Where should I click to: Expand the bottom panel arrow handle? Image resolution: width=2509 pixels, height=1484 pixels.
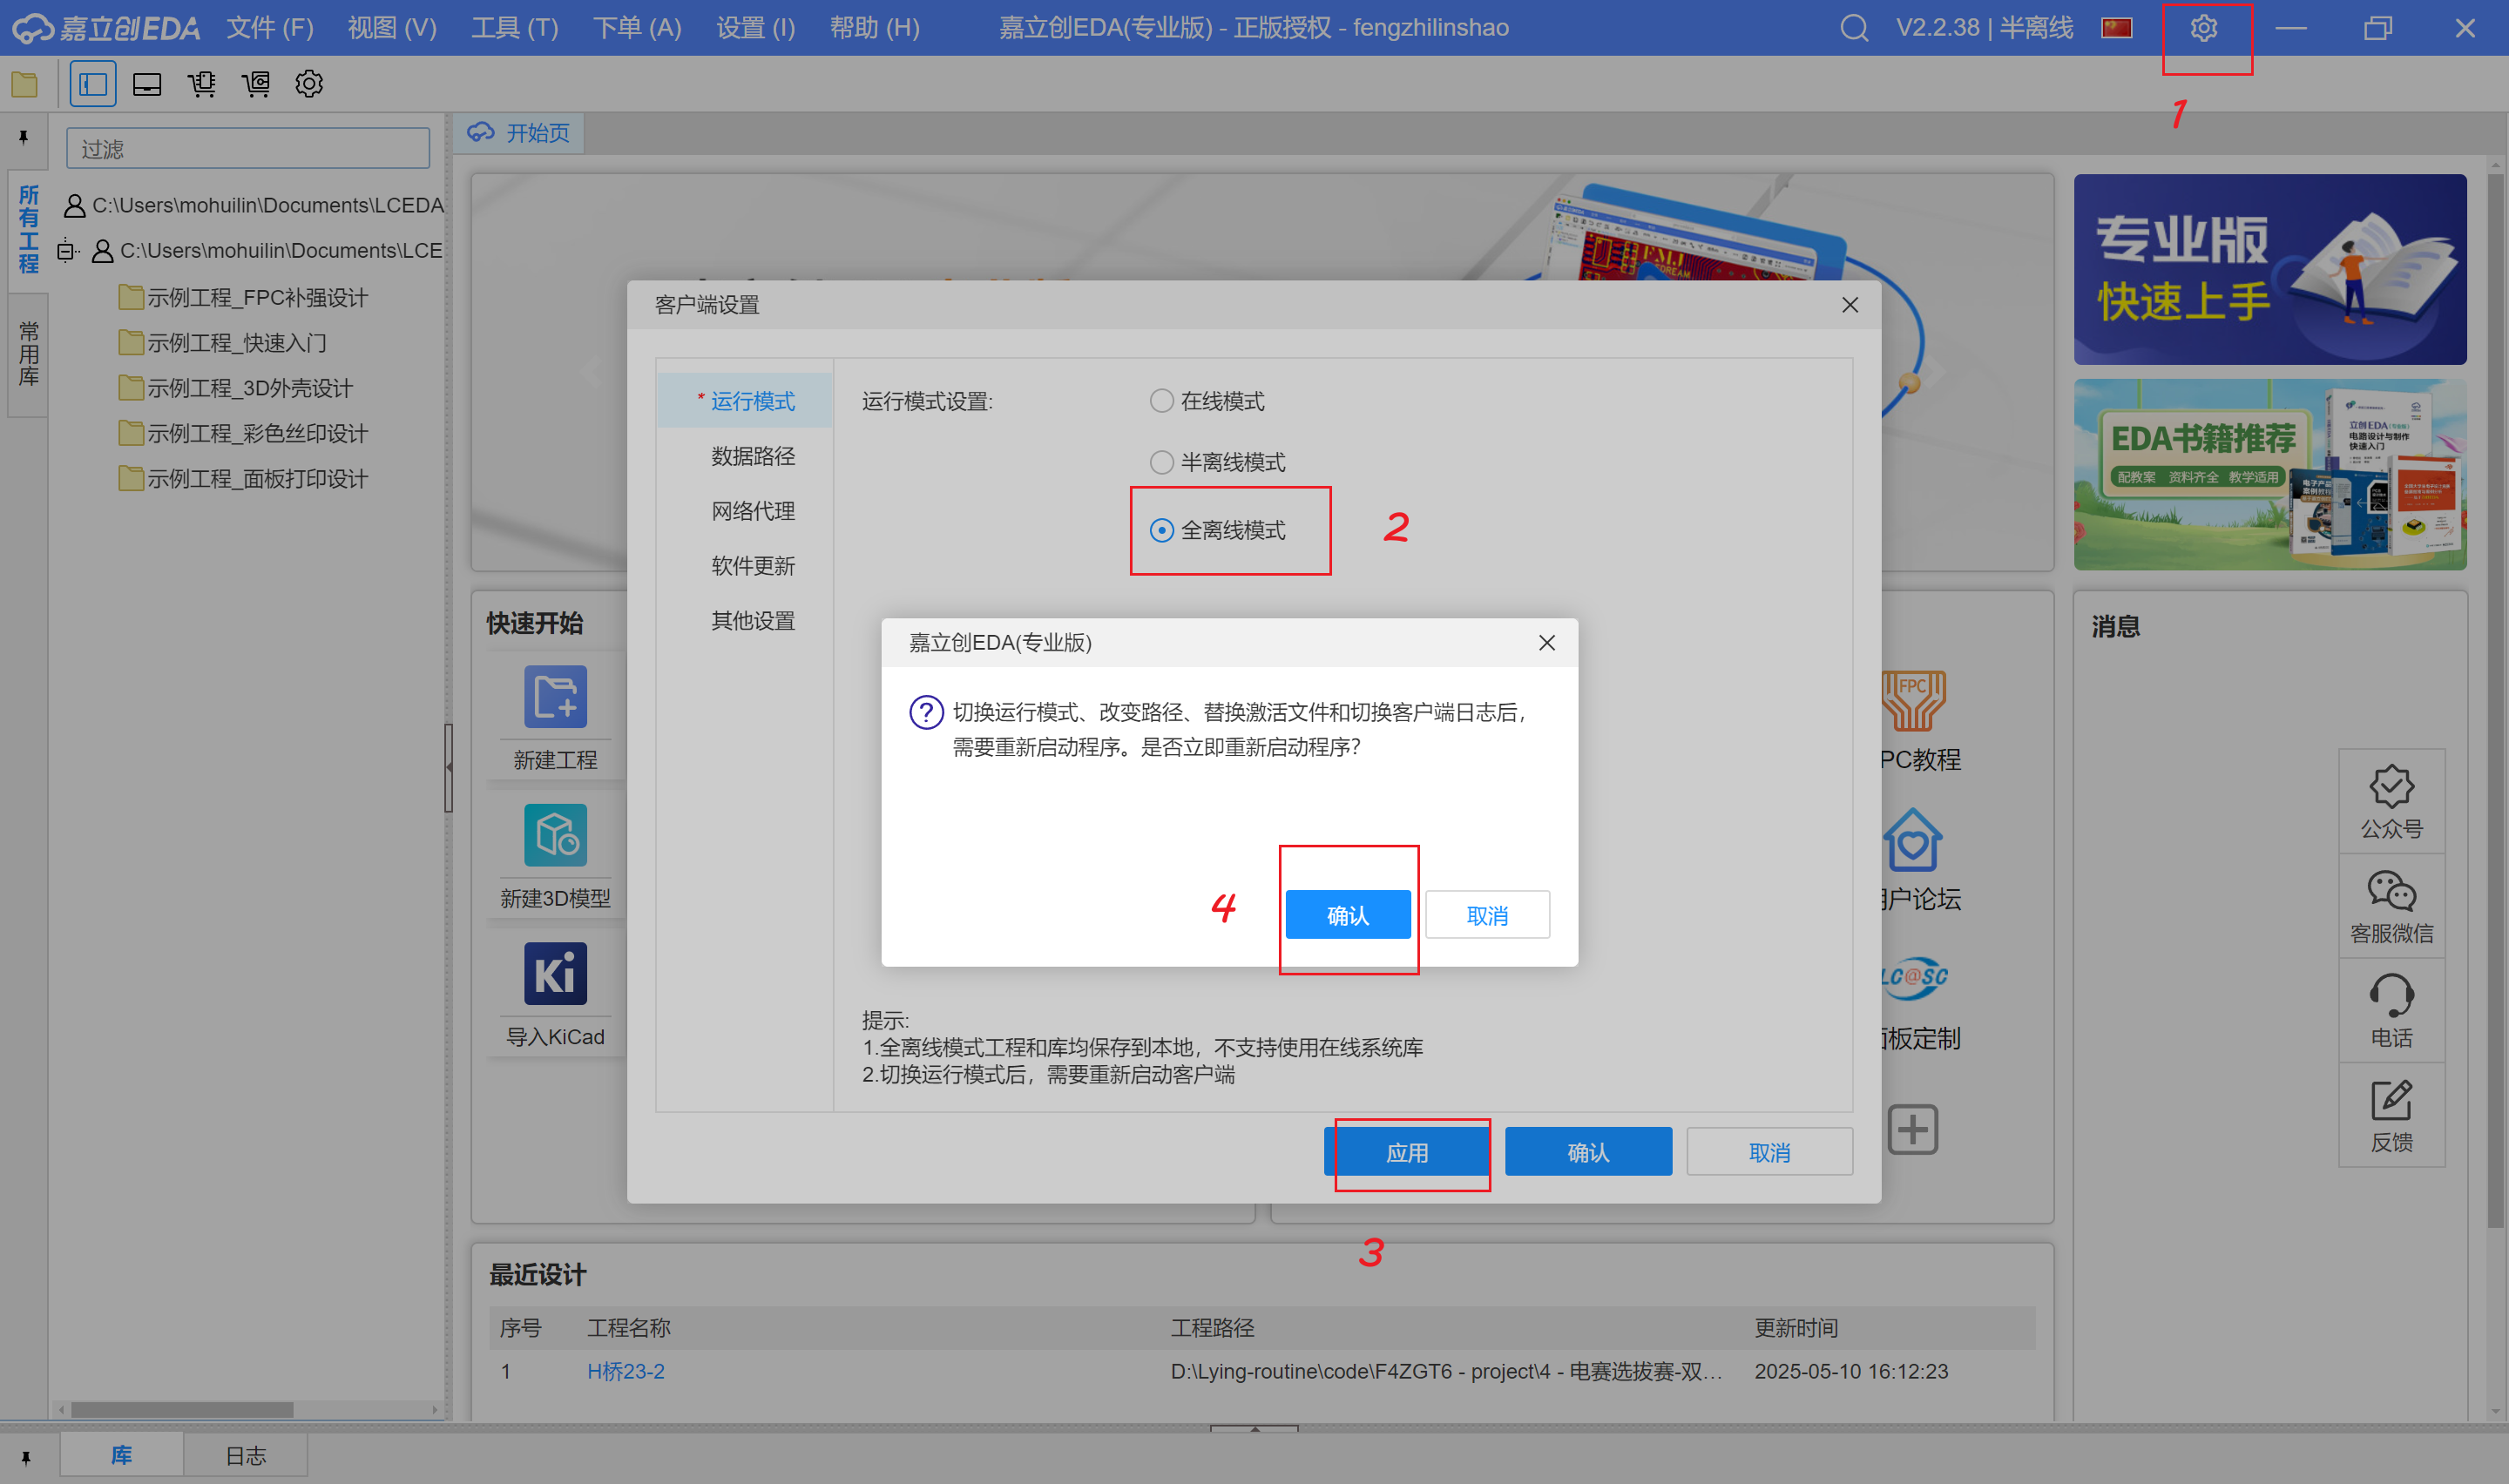click(x=1254, y=1429)
